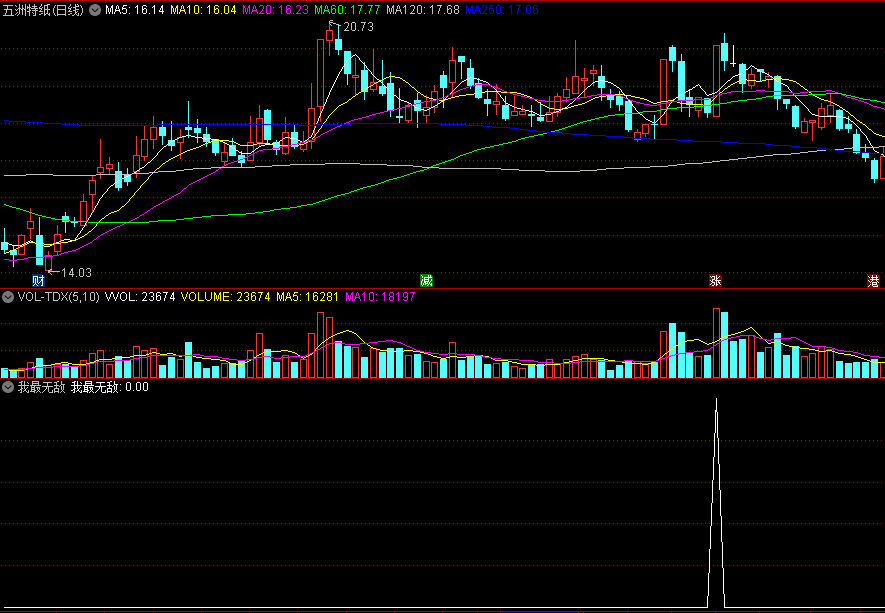Open the VOL-TDX indicator dropdown arrow
Screen dimensions: 885x613
tap(8, 297)
